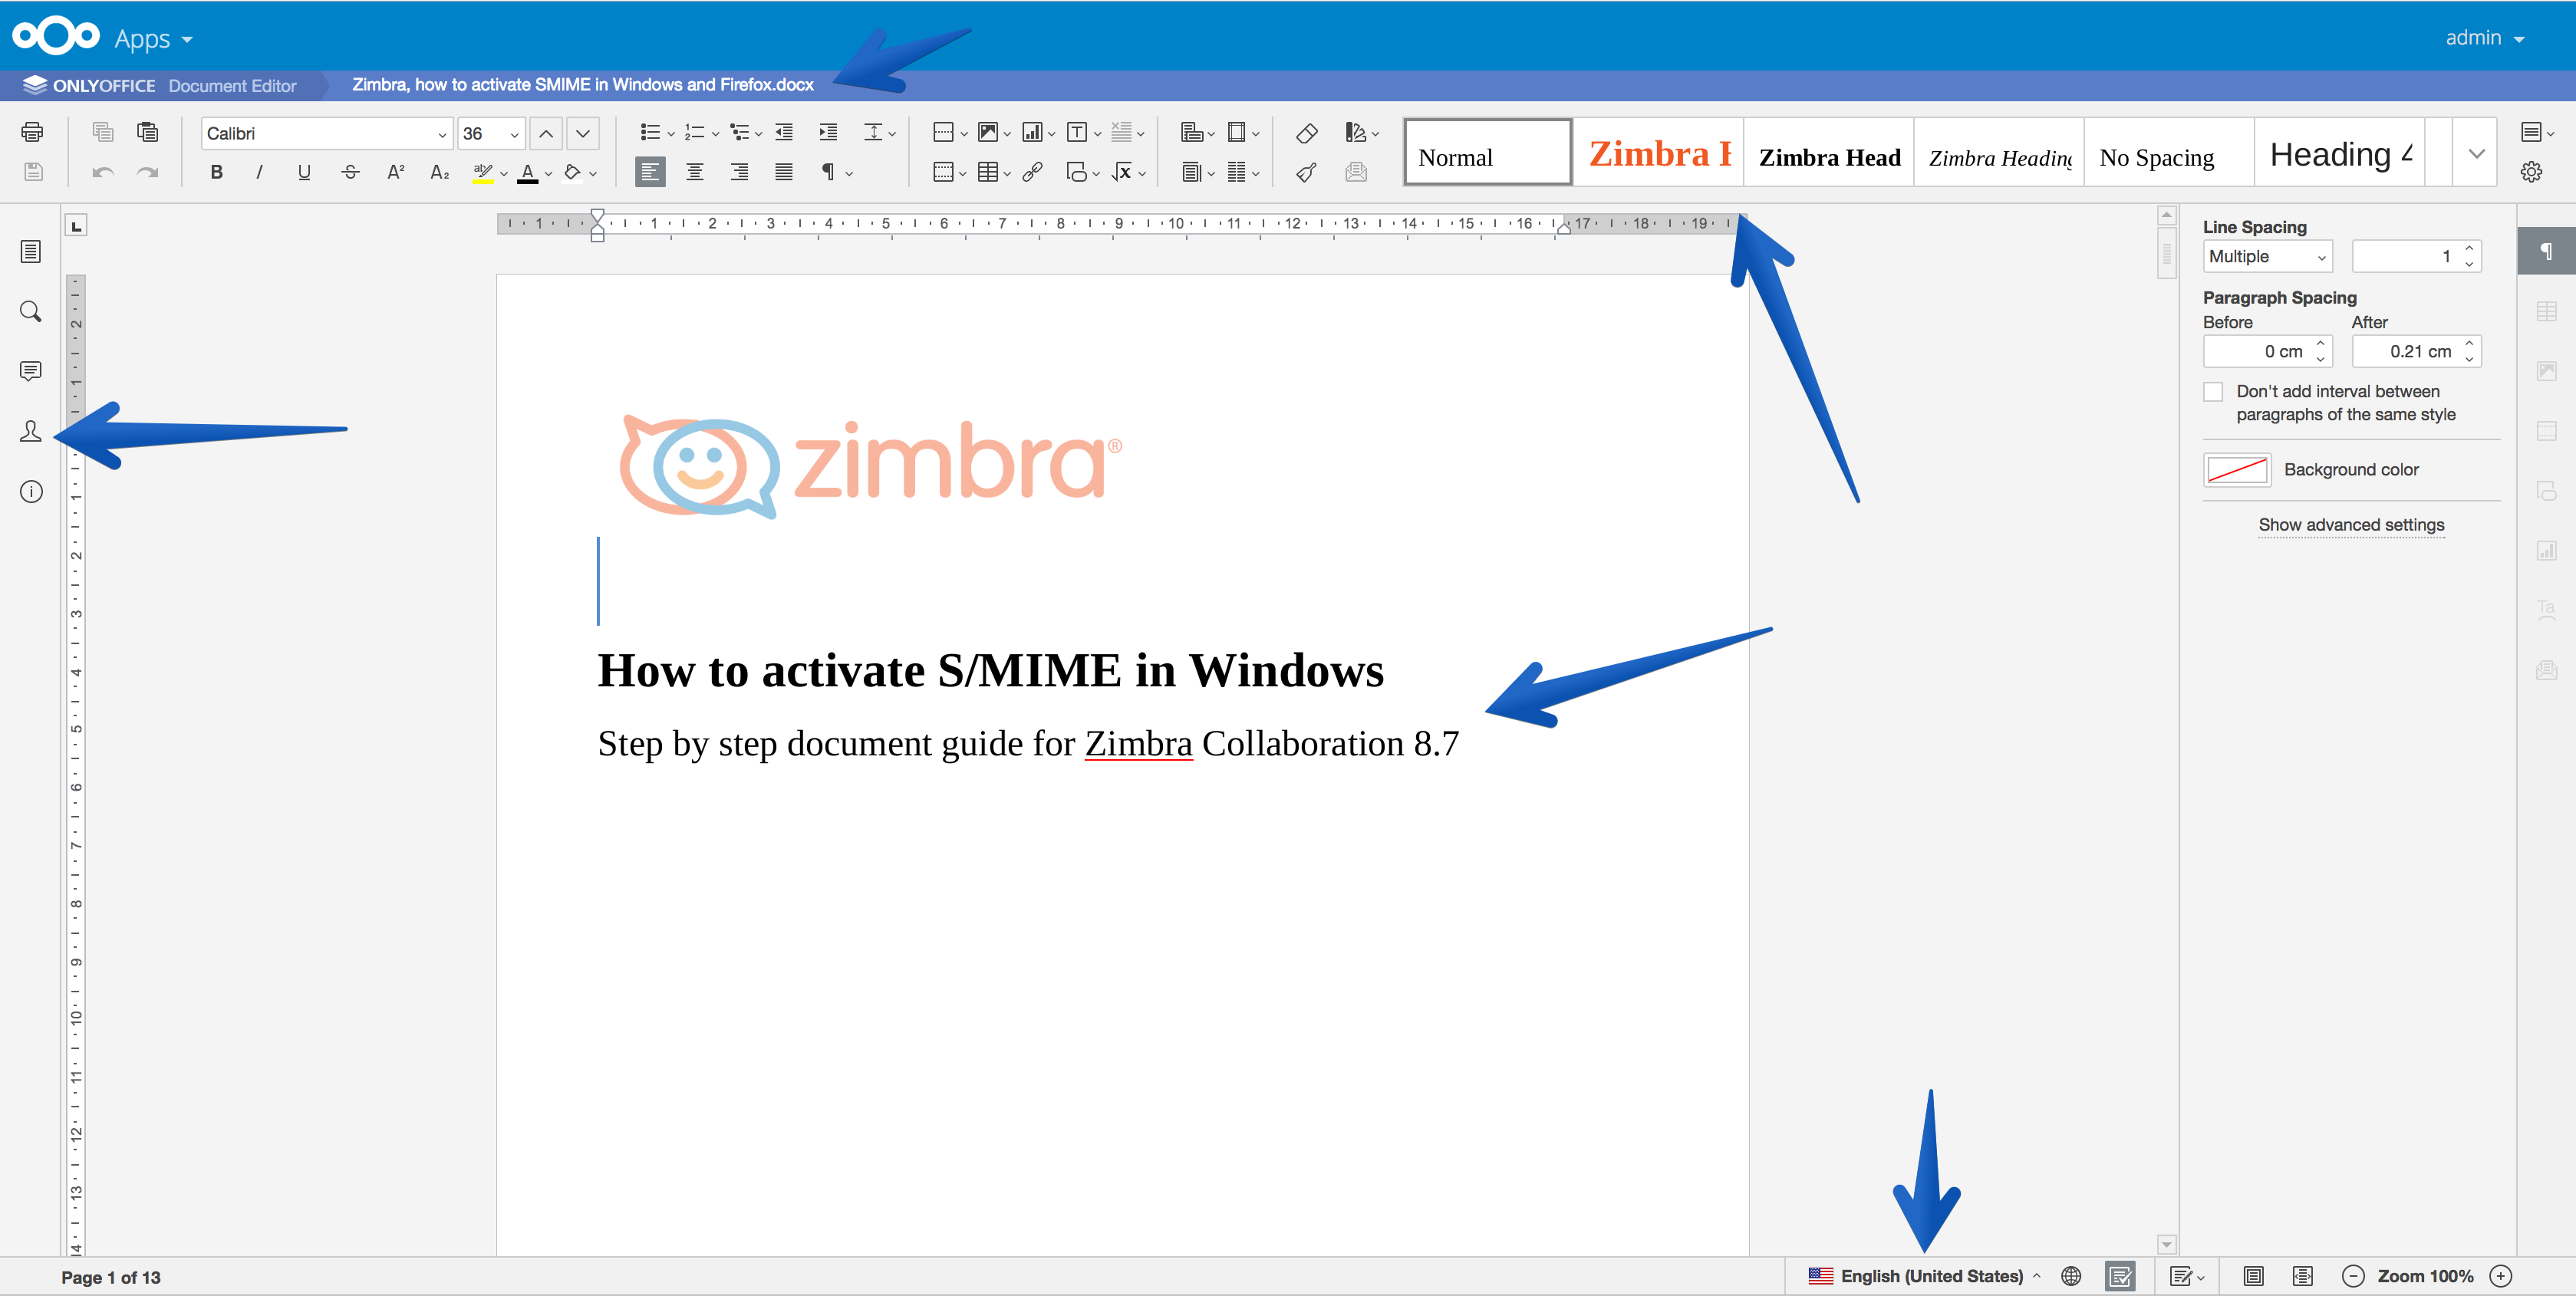
Task: Expand the numbered list options
Action: point(715,133)
